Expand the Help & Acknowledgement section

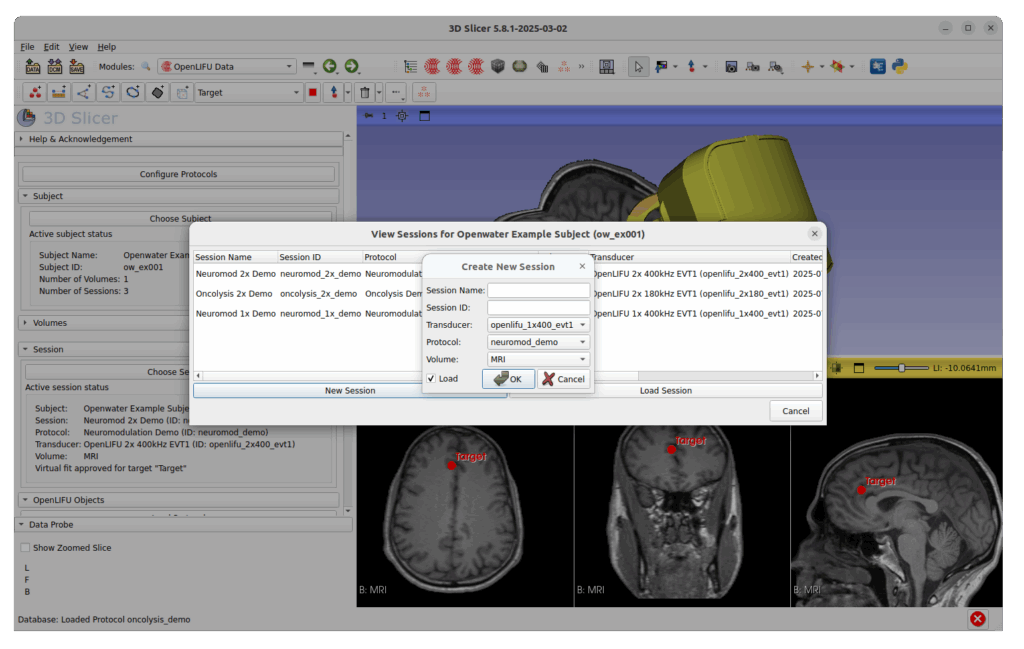pyautogui.click(x=180, y=139)
